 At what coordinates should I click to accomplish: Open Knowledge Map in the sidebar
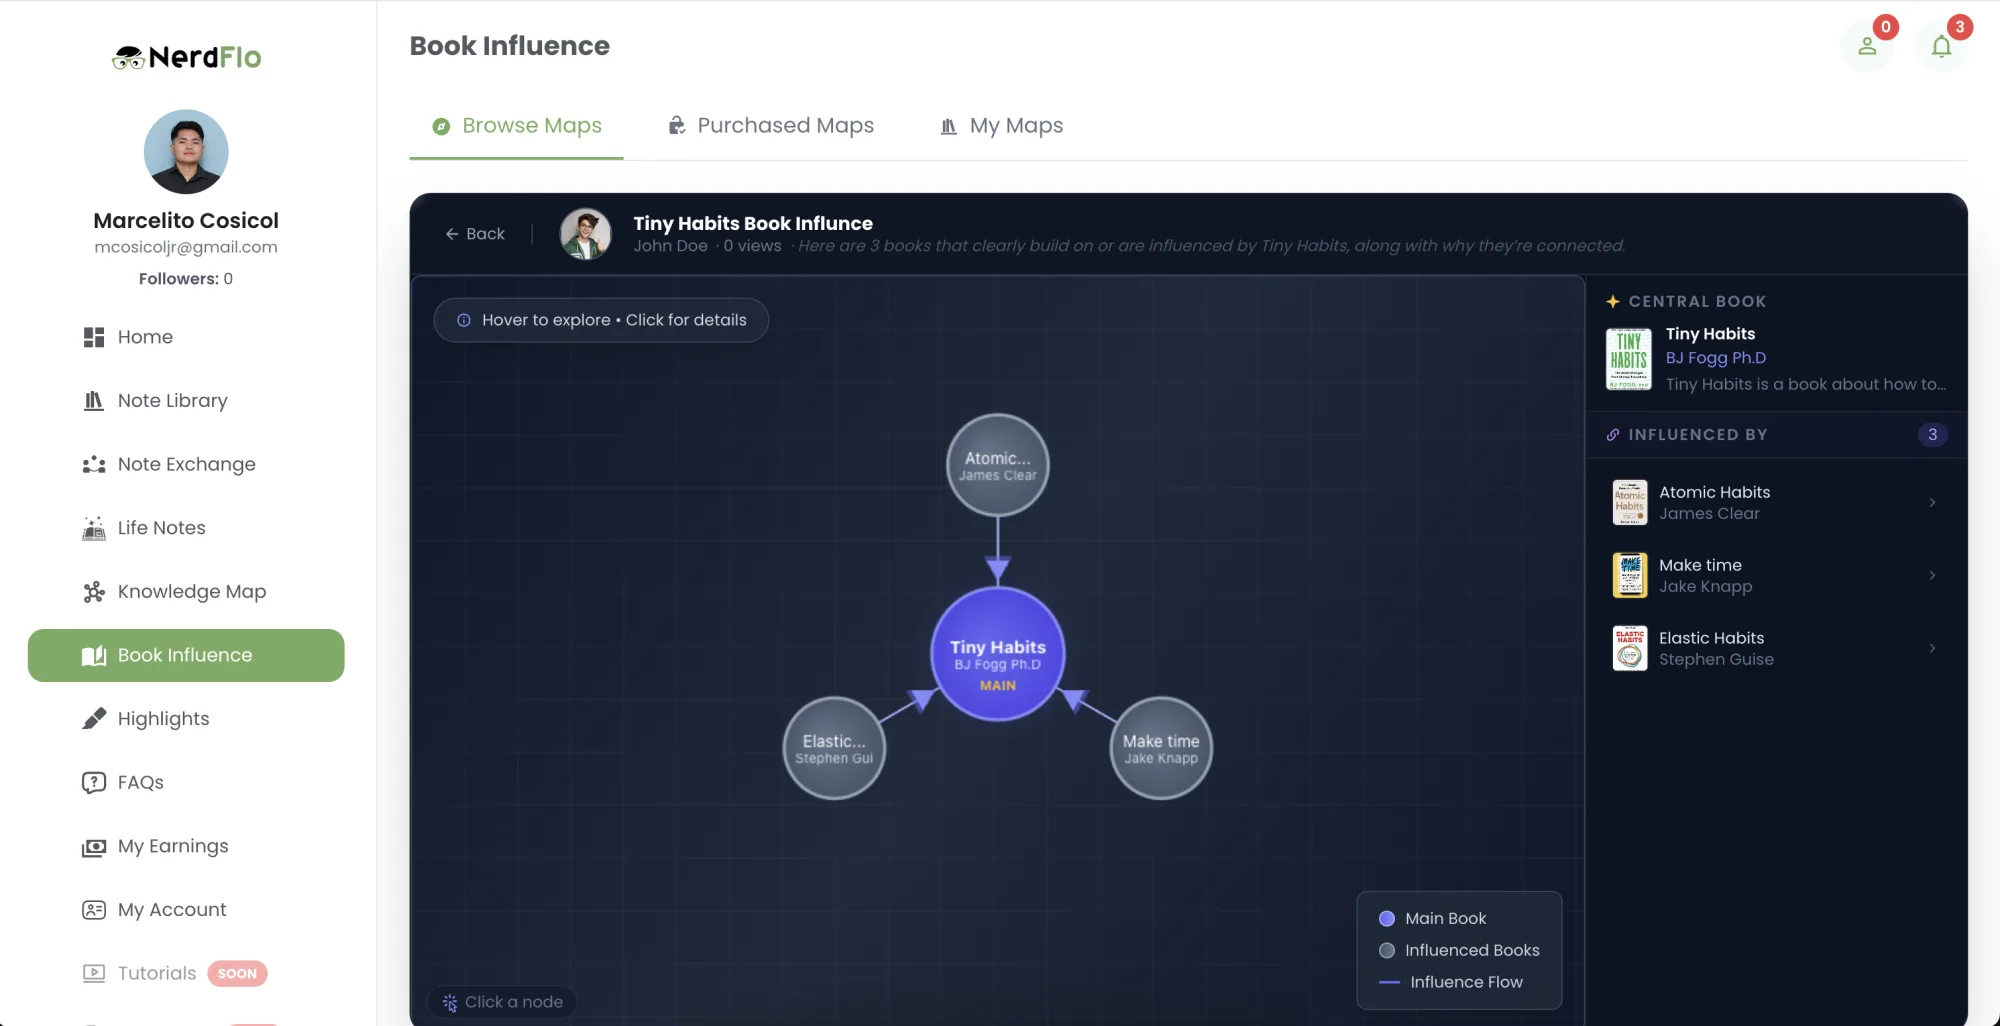click(x=186, y=592)
